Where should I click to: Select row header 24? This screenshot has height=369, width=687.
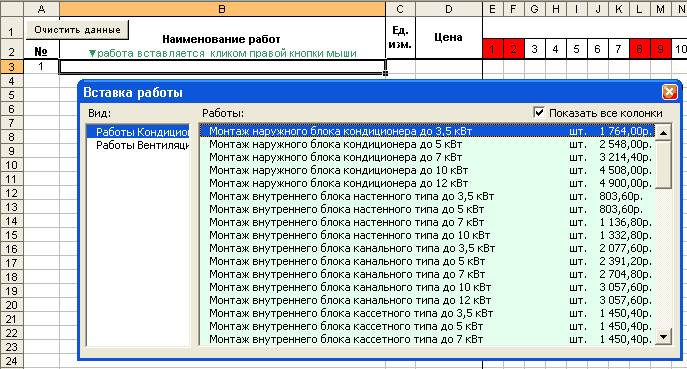tap(12, 362)
